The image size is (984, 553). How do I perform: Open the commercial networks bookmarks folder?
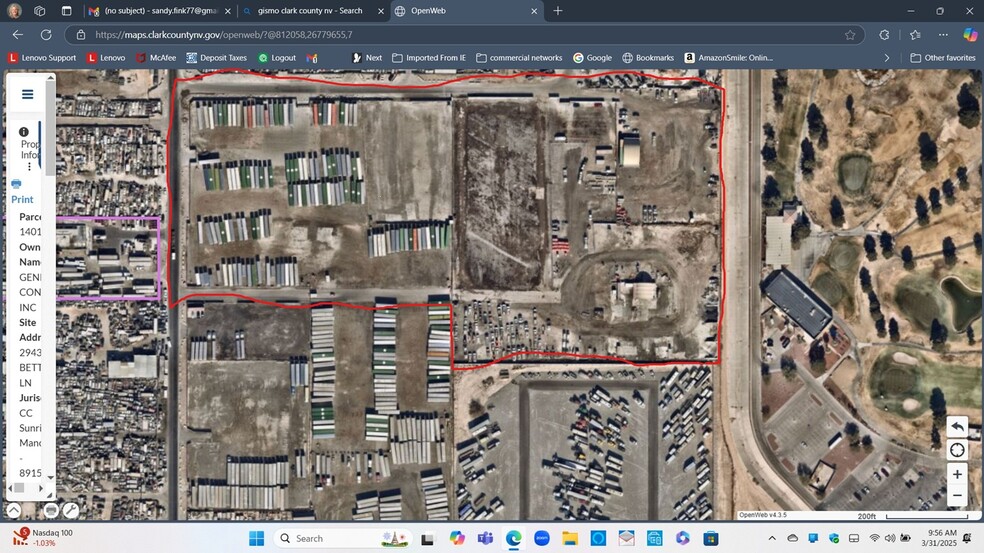coord(518,58)
